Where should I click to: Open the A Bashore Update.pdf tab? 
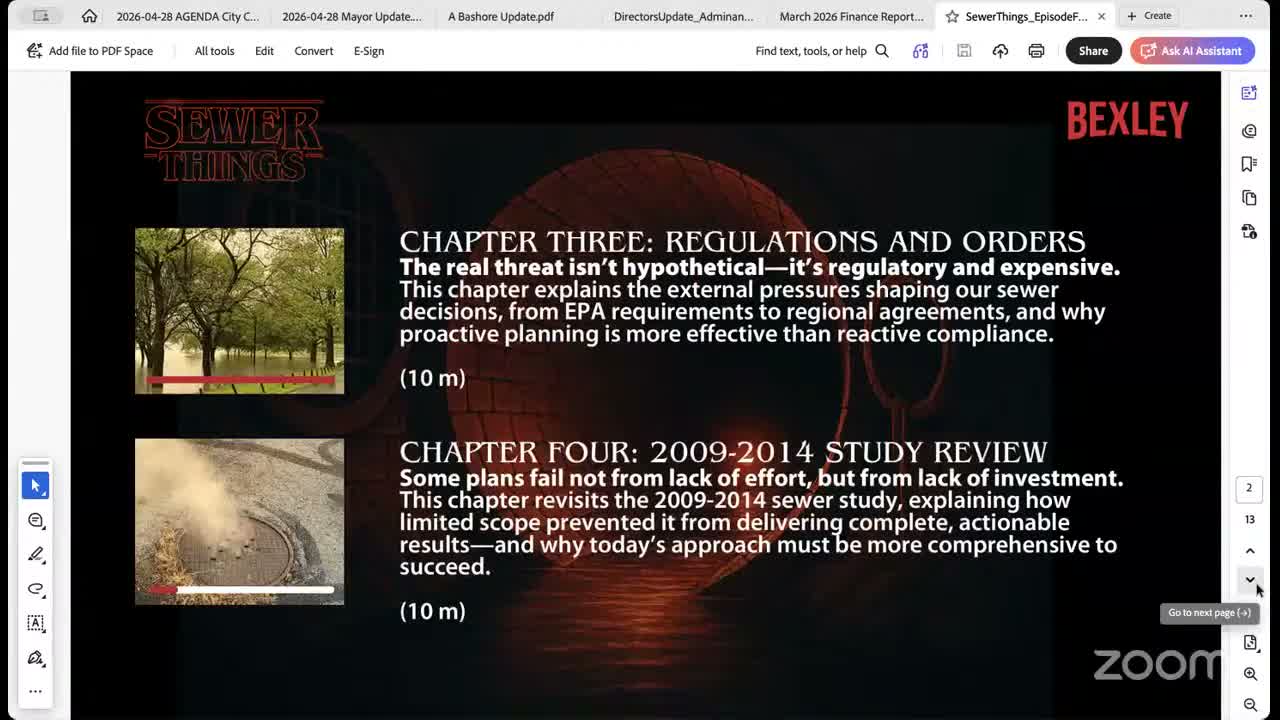(501, 16)
